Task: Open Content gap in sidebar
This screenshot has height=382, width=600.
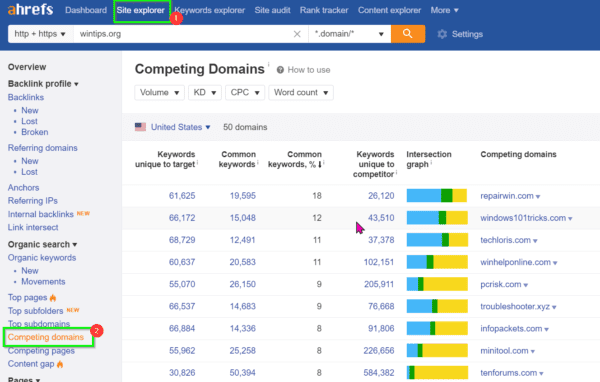Action: 31,364
